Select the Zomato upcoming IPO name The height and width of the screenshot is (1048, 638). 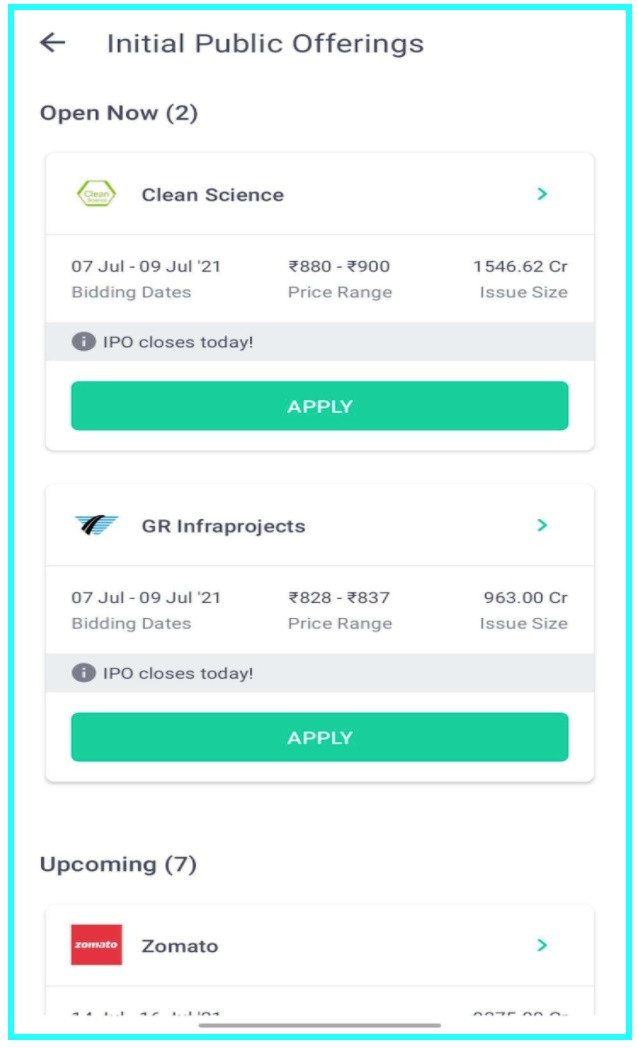pos(180,946)
